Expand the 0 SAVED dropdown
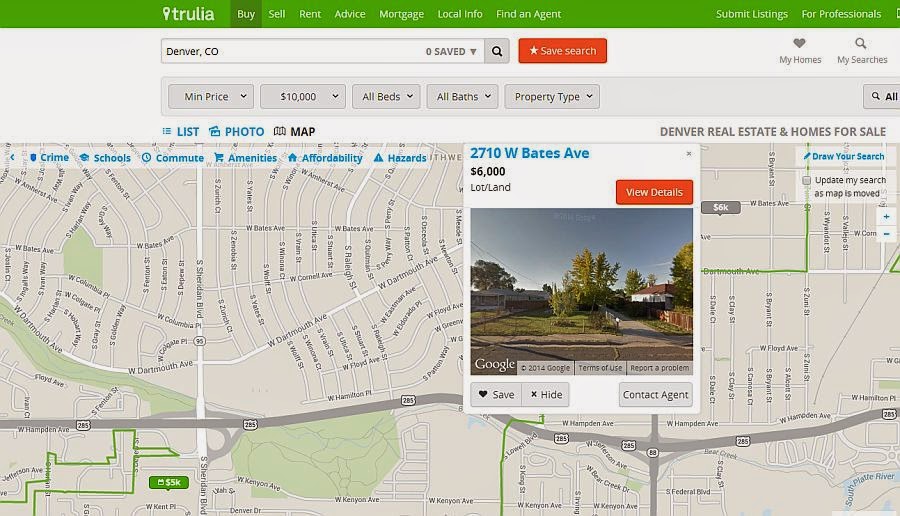Viewport: 900px width, 516px height. click(x=451, y=51)
